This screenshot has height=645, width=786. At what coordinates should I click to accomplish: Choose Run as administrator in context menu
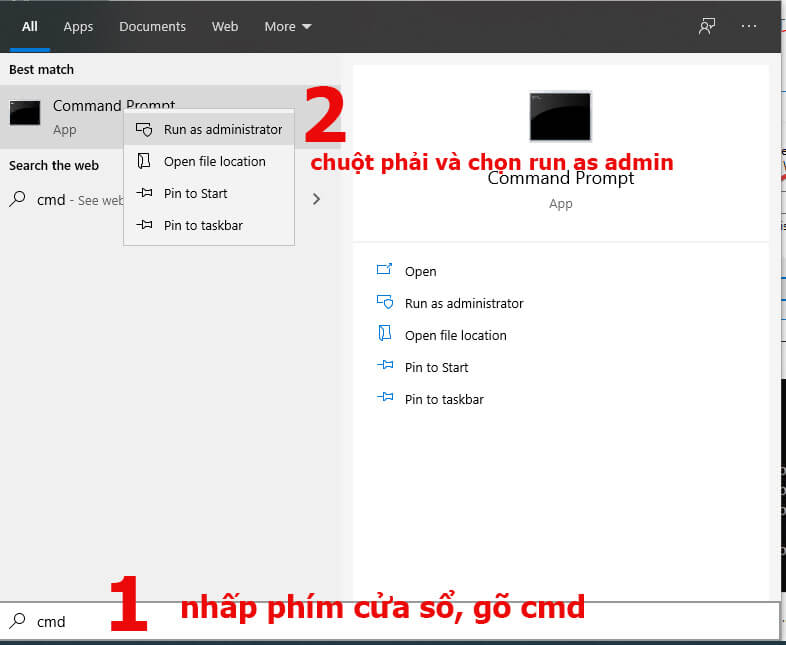[x=209, y=129]
